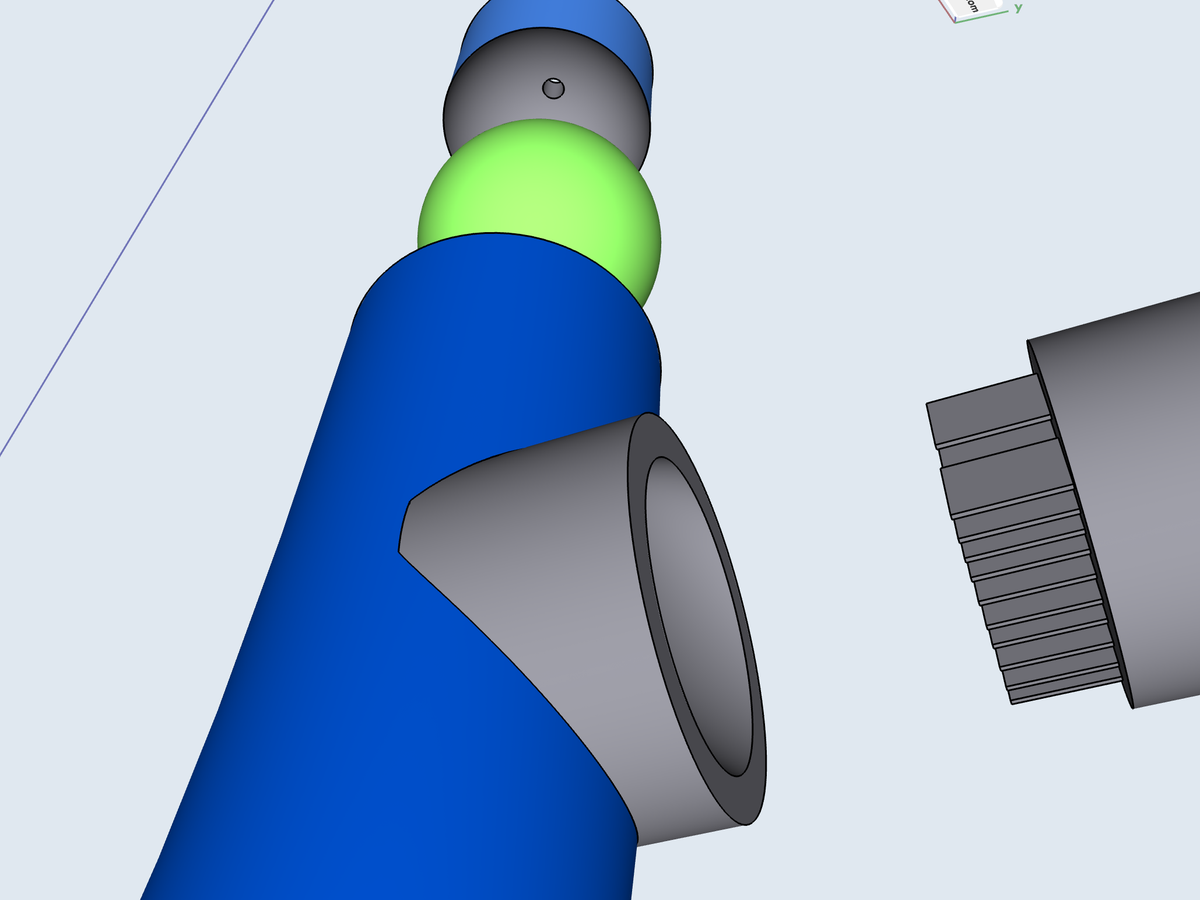This screenshot has height=900, width=1200.
Task: Select the small hole in the gray cylinder
Action: point(553,89)
